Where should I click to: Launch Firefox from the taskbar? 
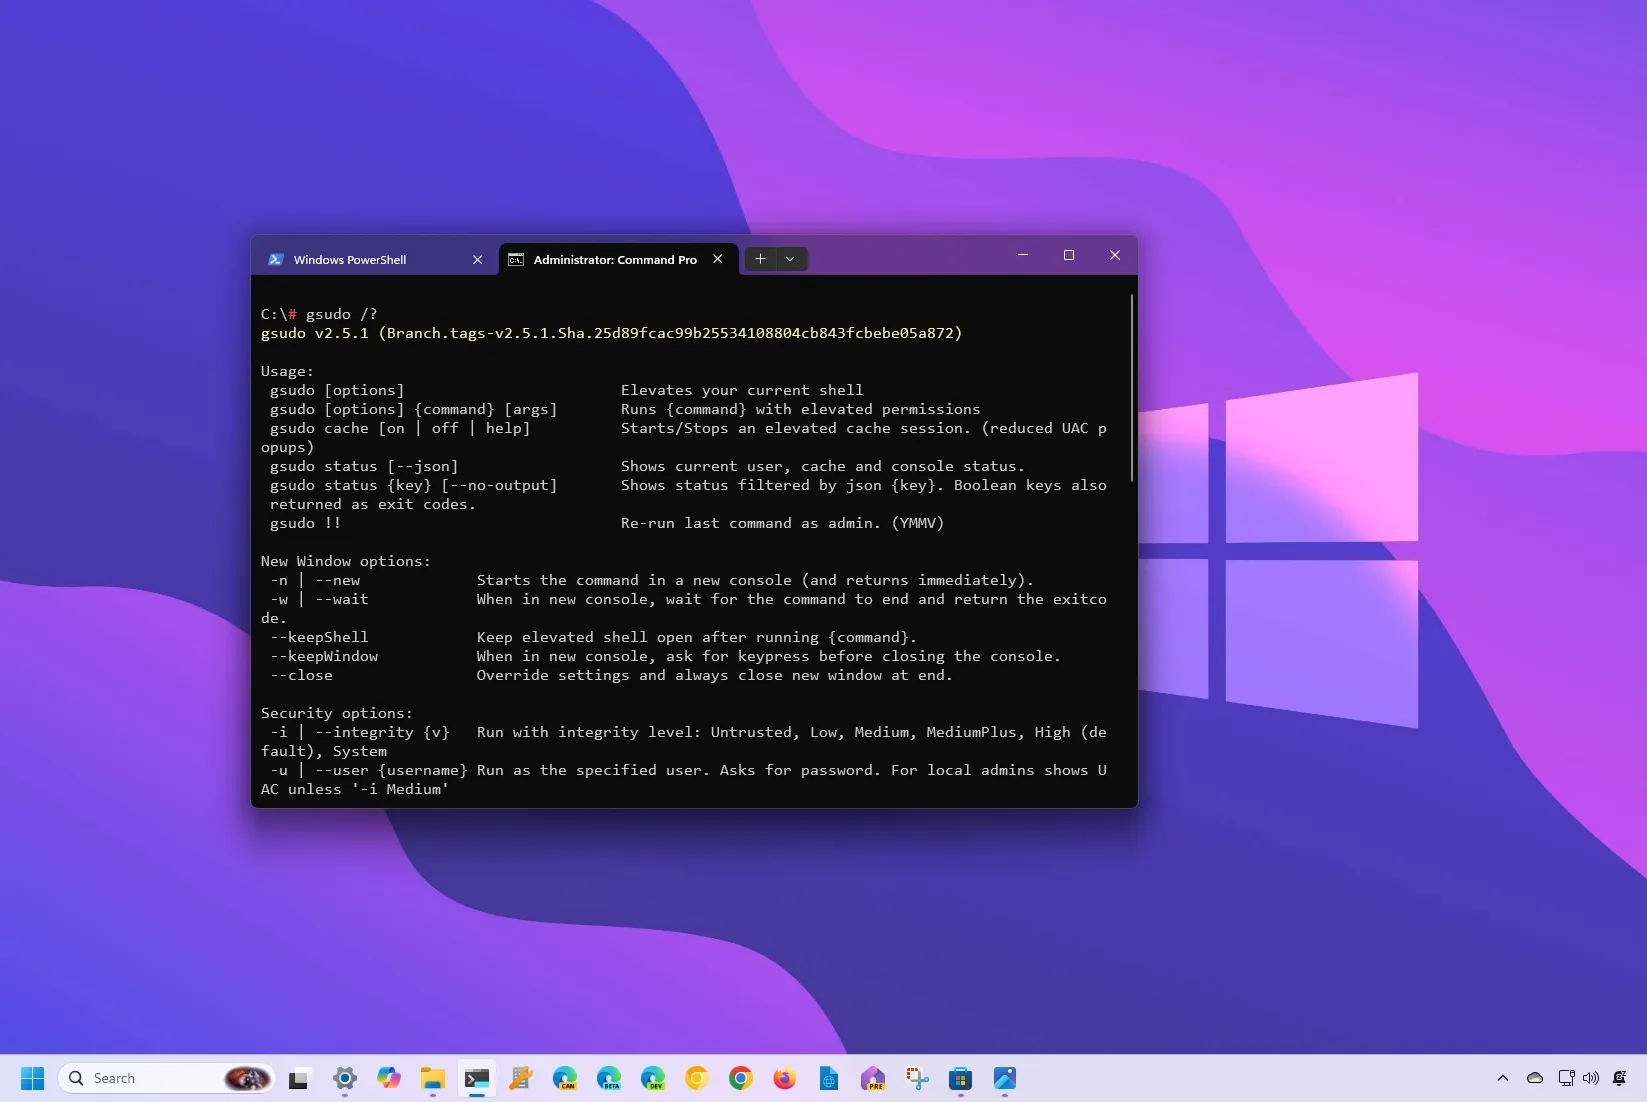pyautogui.click(x=784, y=1079)
